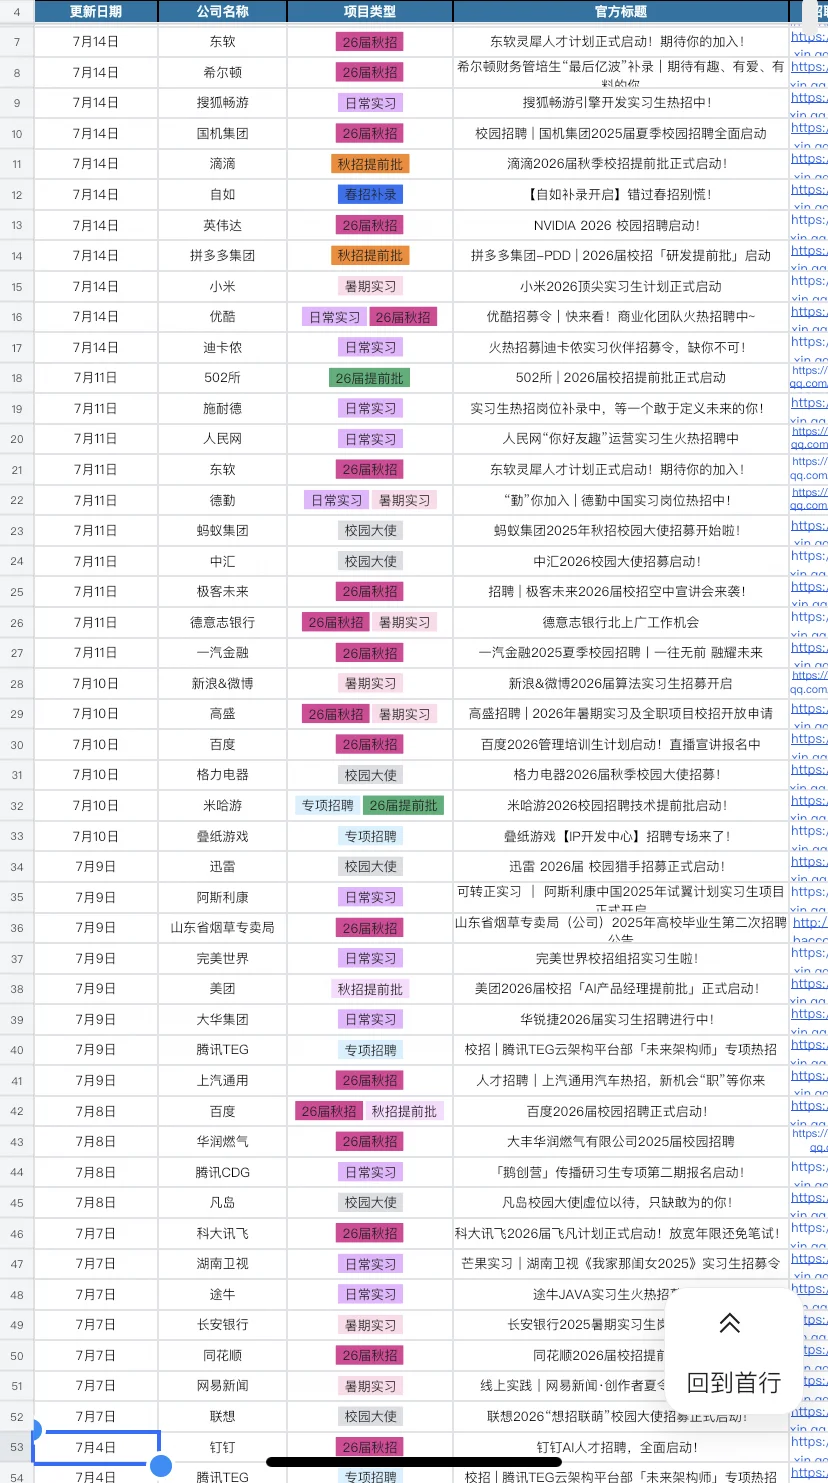This screenshot has height=1483, width=828.
Task: Click the 秋招提前批 tag in the 拼多多集团 row
Action: click(370, 255)
